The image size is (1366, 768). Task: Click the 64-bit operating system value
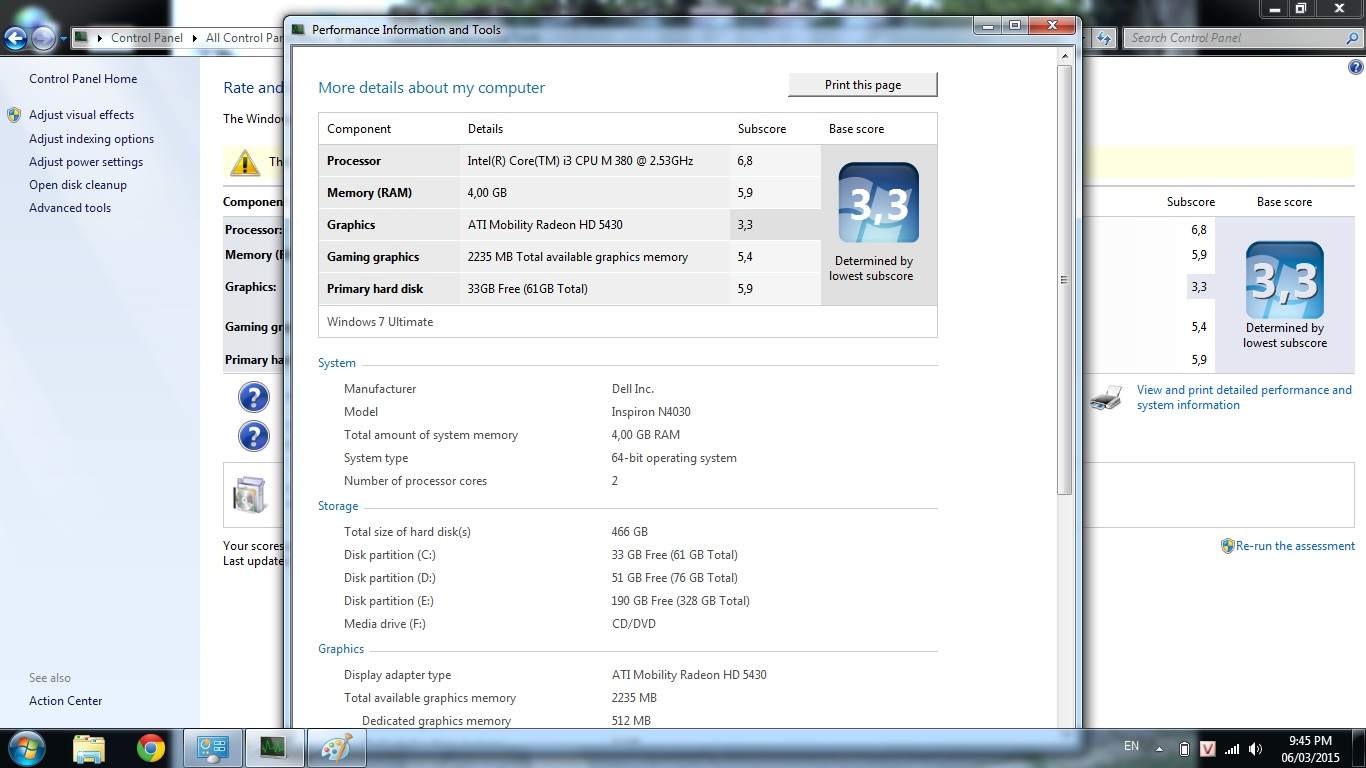[x=674, y=458]
